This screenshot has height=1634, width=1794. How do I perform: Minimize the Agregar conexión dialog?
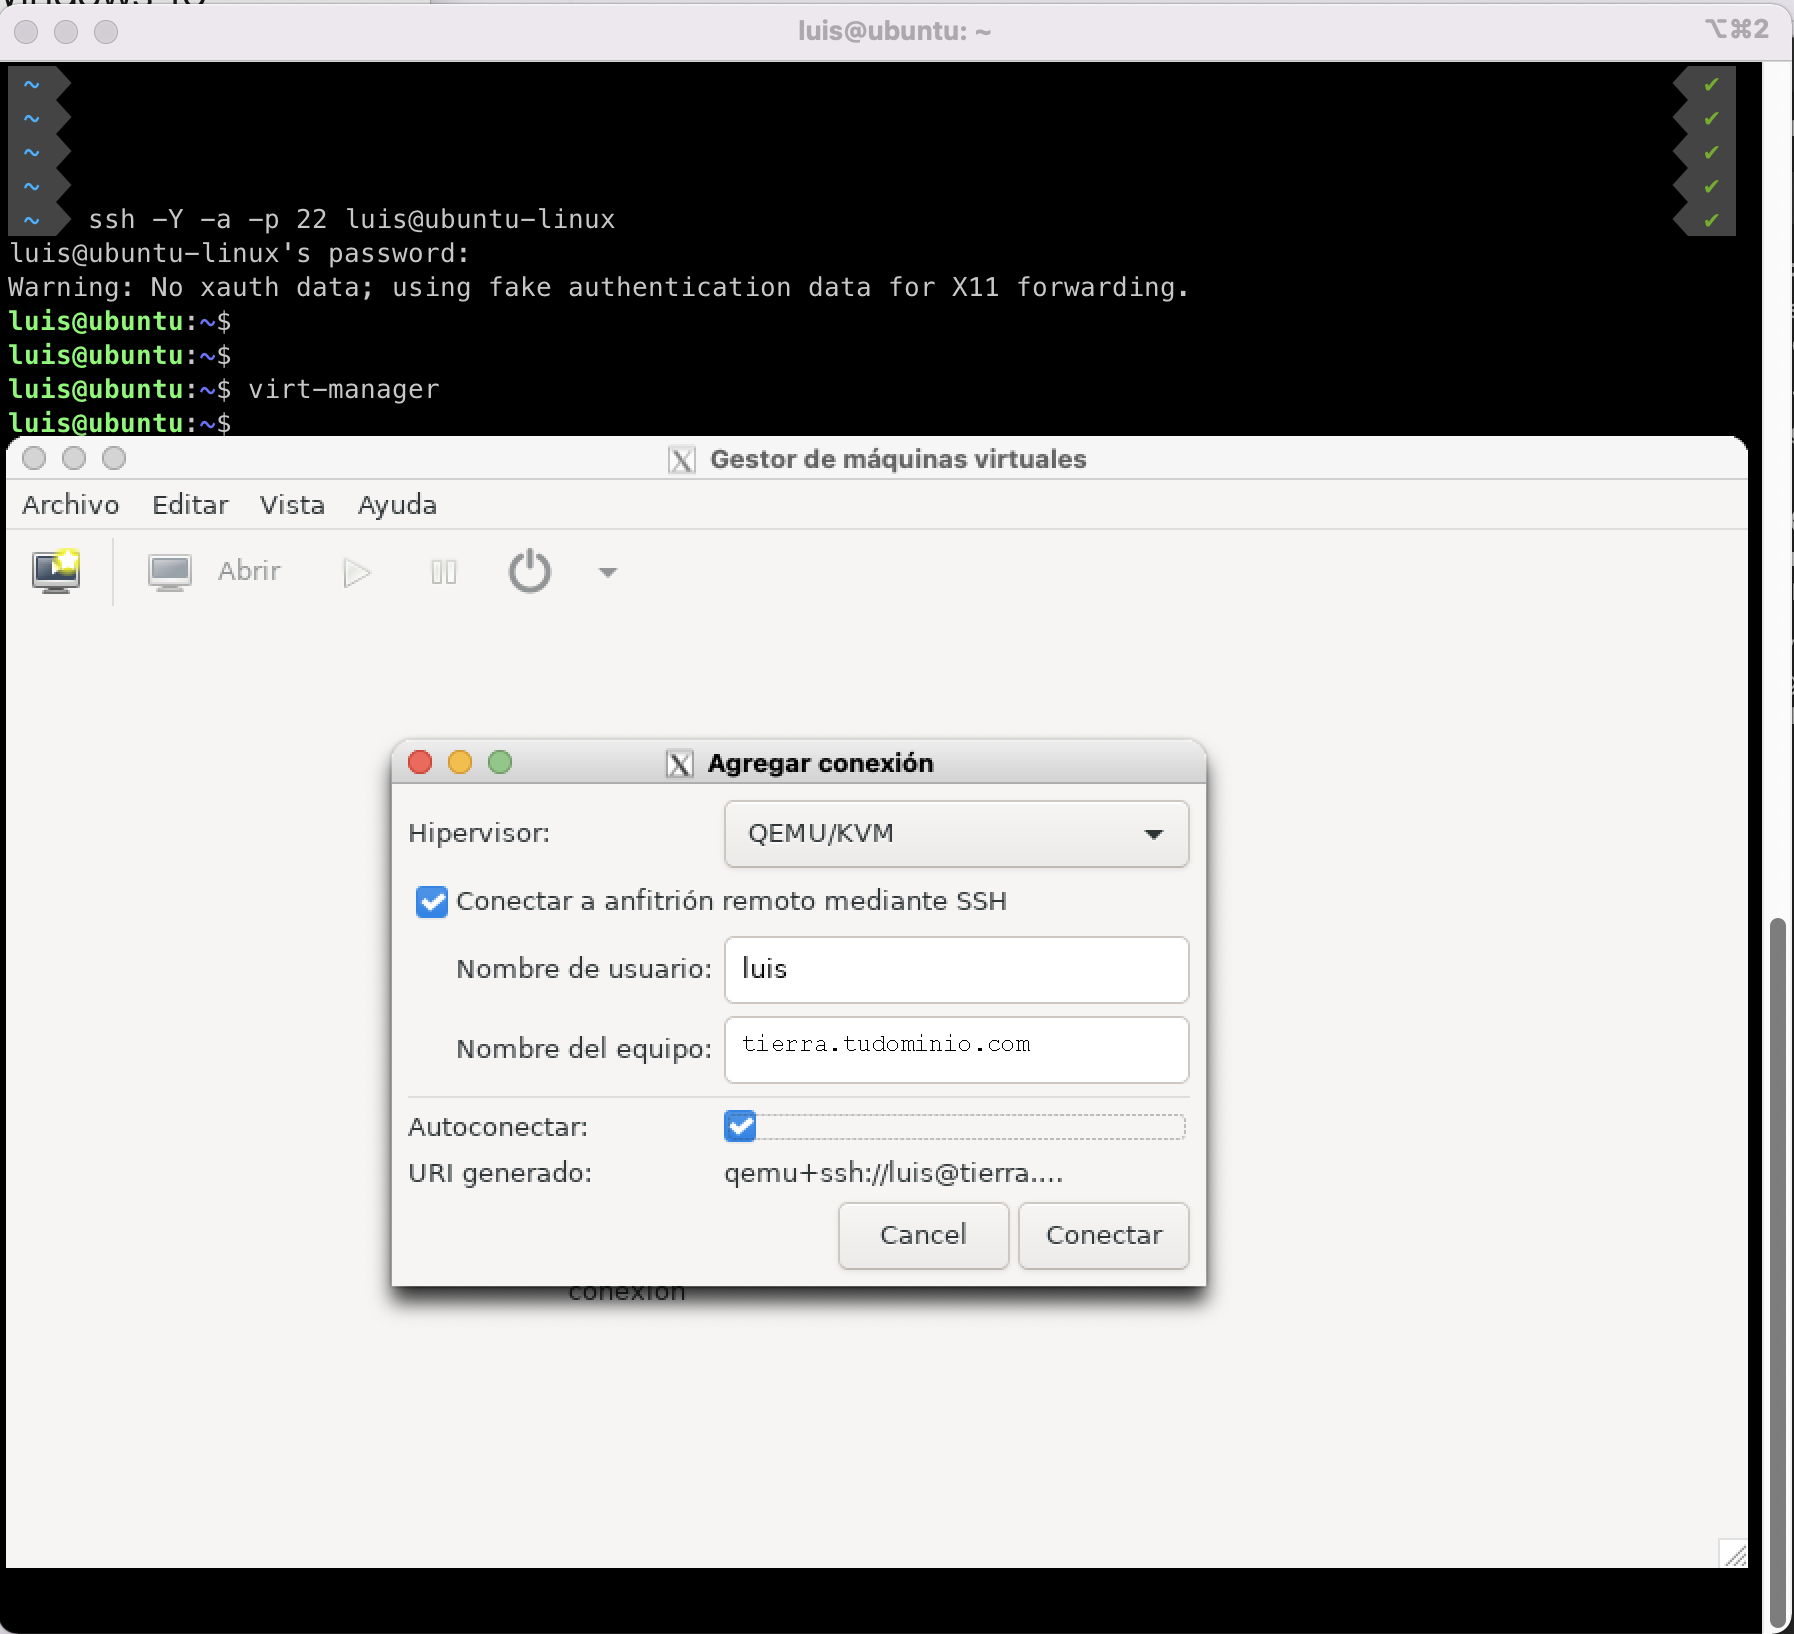460,763
